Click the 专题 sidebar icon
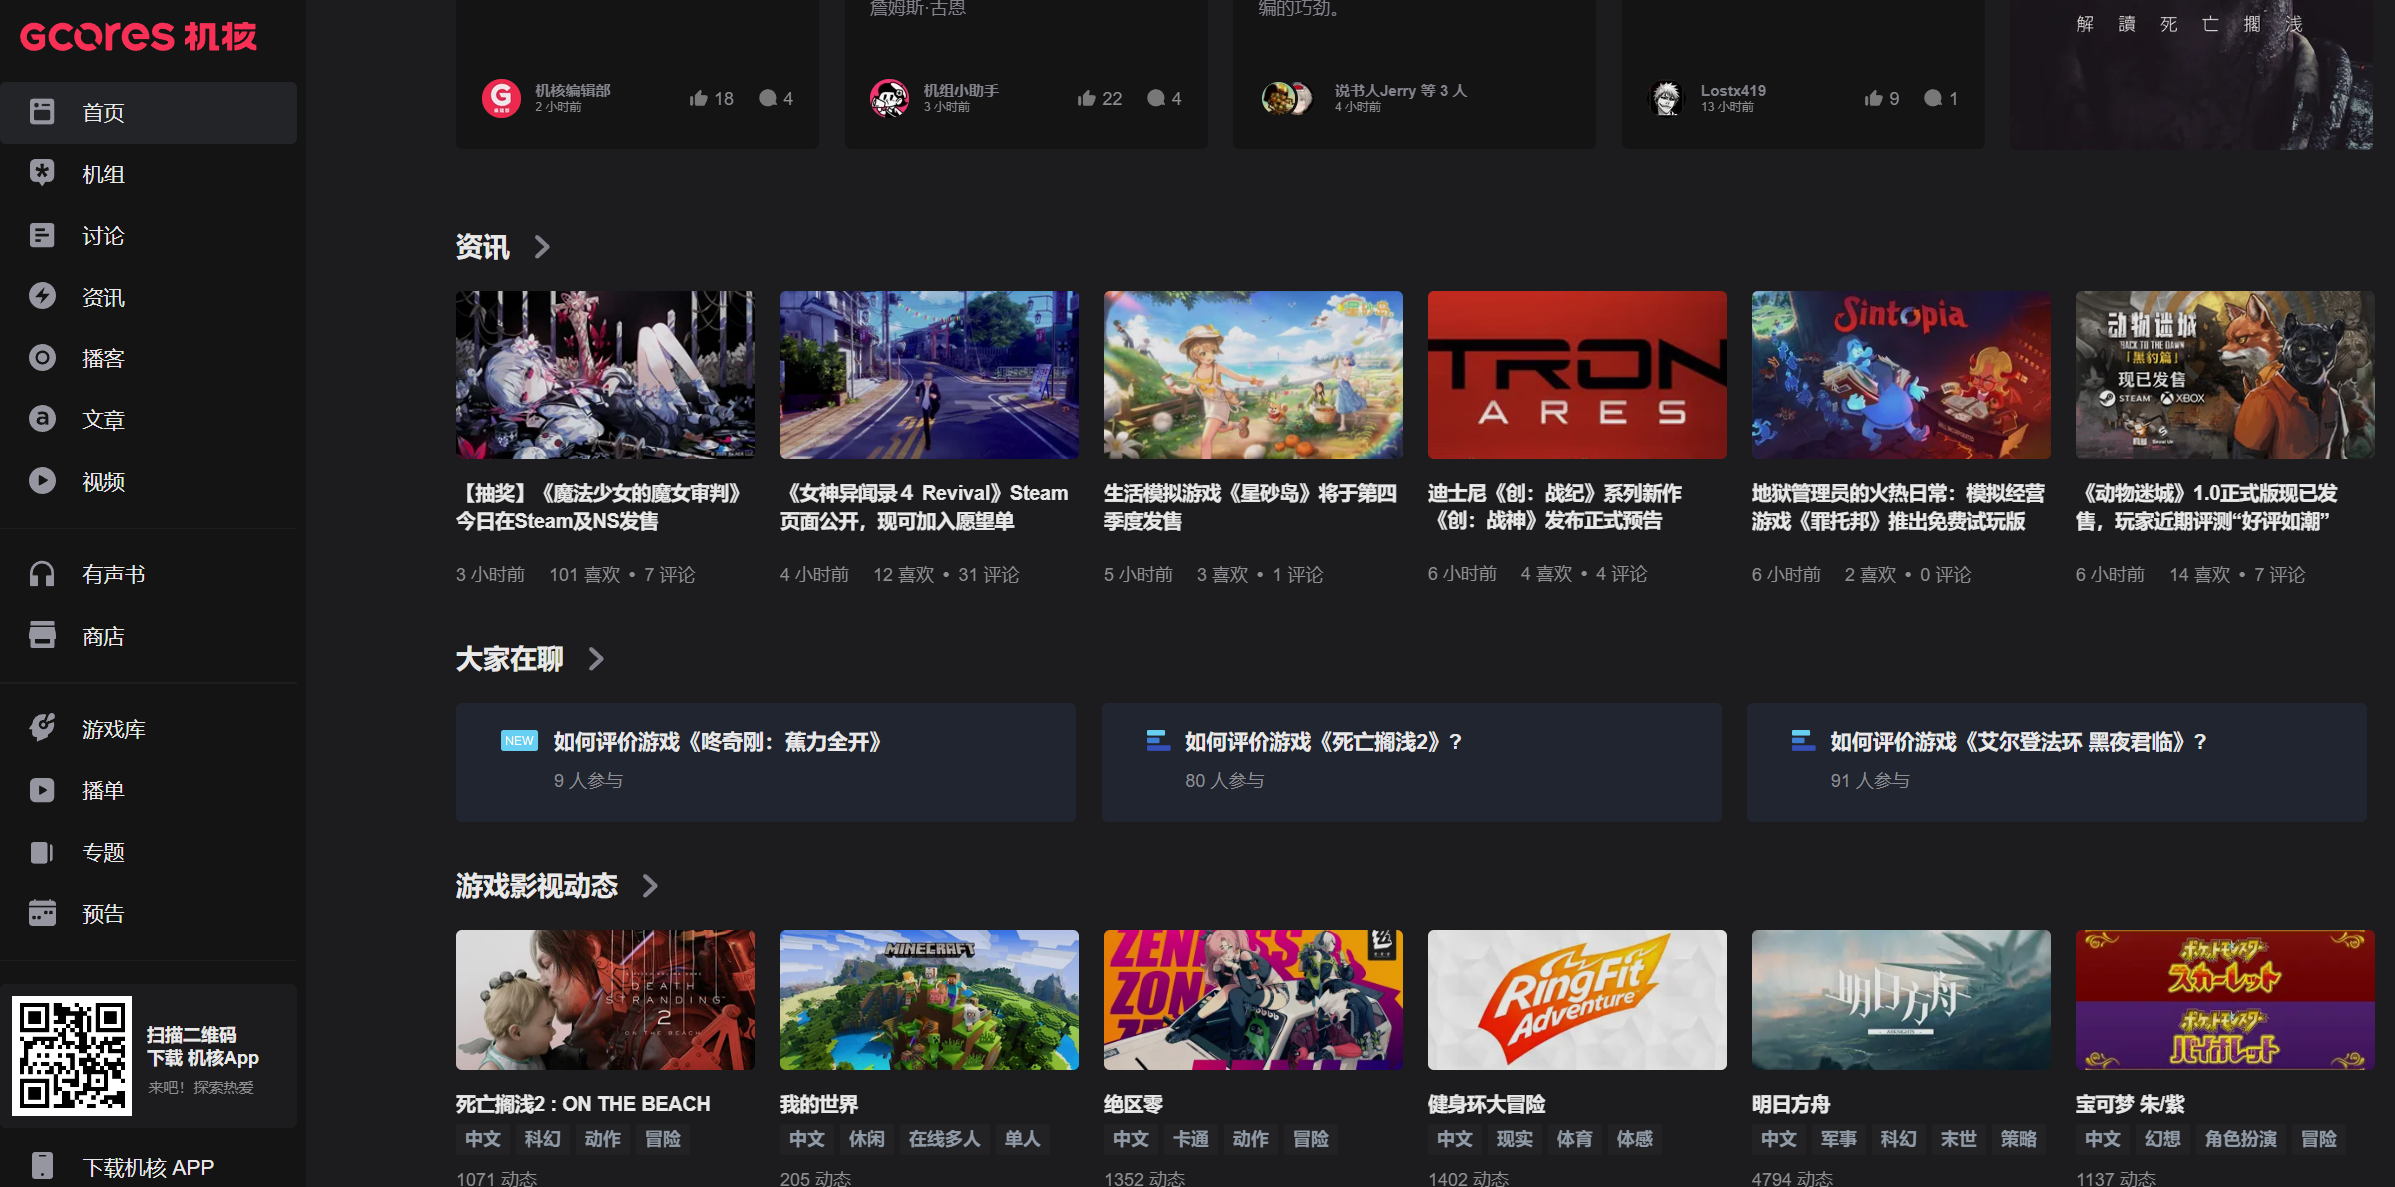The image size is (2395, 1187). [x=42, y=852]
